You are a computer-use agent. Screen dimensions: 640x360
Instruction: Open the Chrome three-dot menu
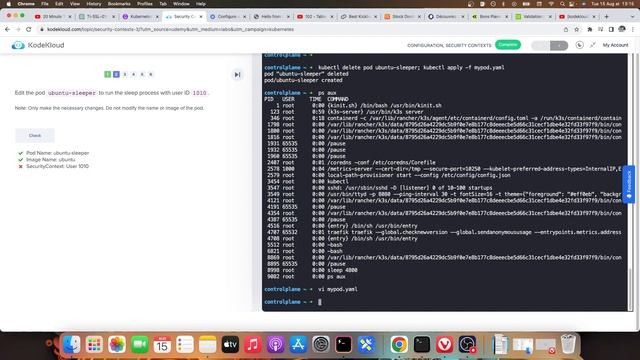tap(633, 29)
